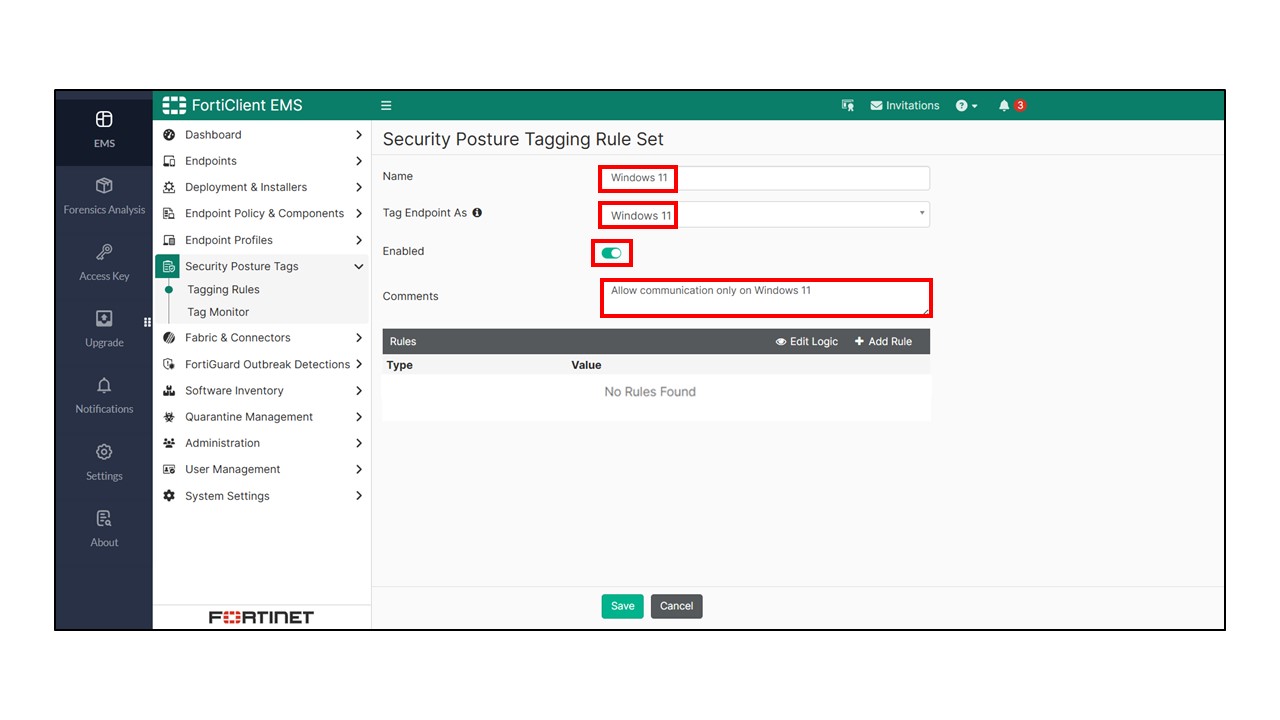1280x720 pixels.
Task: Open Invitations envelope in header
Action: 905,105
